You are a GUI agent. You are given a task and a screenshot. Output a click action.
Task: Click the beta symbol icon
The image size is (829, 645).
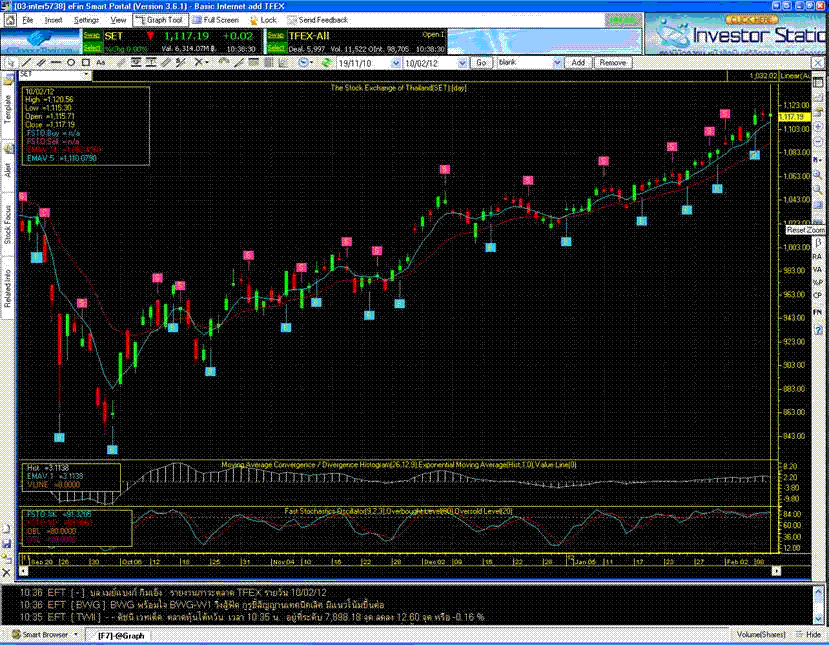[x=818, y=242]
